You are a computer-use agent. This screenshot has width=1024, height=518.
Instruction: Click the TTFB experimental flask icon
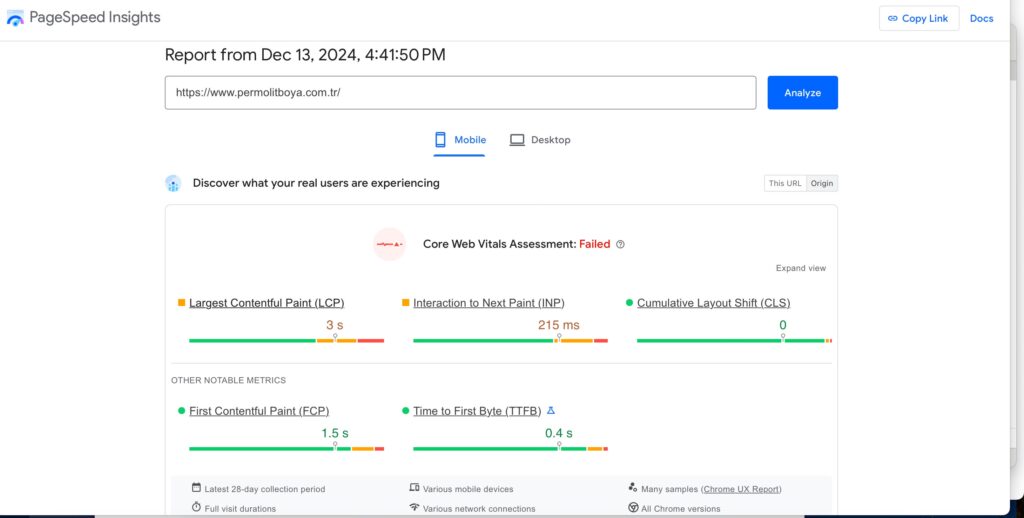551,410
